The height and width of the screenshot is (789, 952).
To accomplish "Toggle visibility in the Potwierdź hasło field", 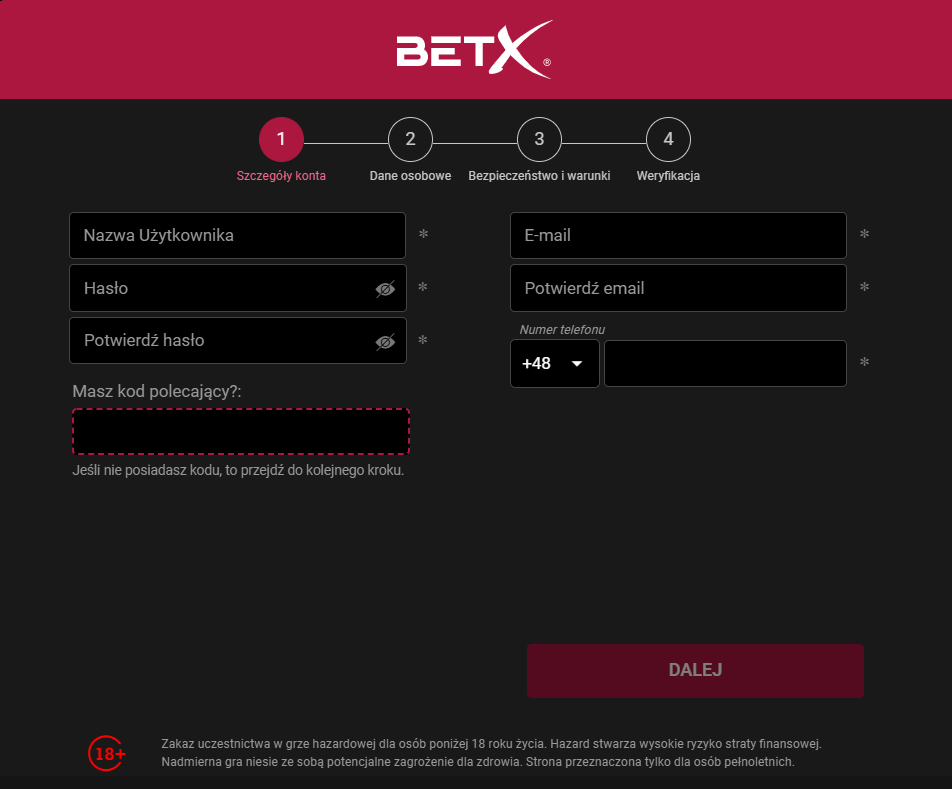I will point(385,342).
